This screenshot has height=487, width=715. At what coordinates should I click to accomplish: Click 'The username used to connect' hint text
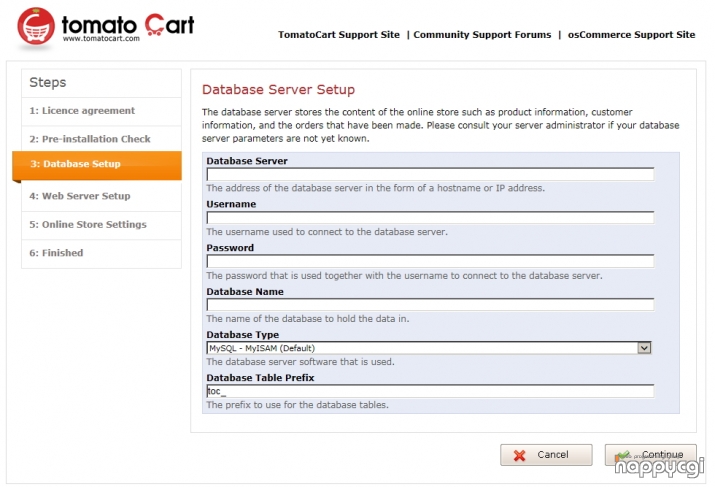[327, 232]
